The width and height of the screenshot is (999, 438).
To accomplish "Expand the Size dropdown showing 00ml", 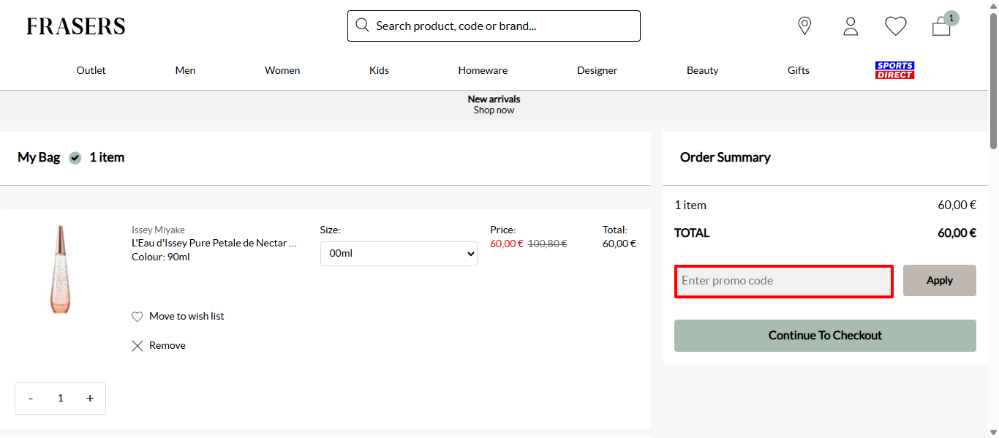I will pyautogui.click(x=399, y=253).
